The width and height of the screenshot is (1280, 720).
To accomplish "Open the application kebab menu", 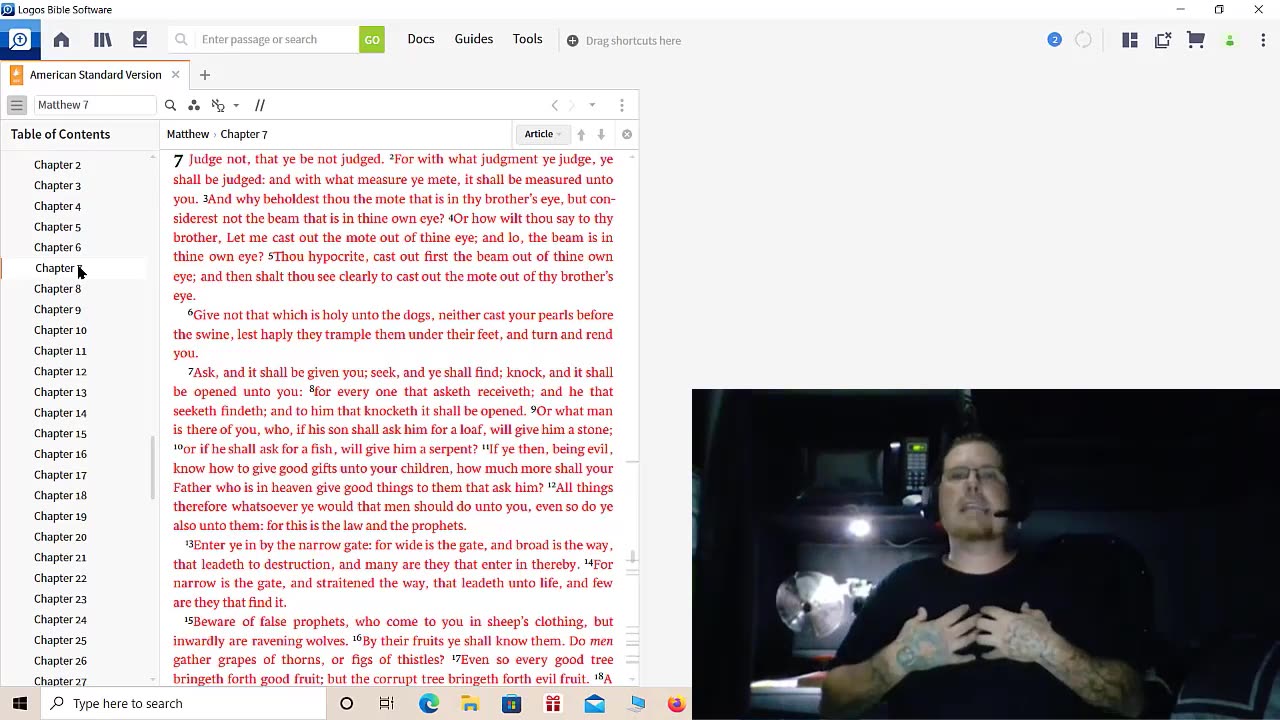I will (x=1264, y=40).
